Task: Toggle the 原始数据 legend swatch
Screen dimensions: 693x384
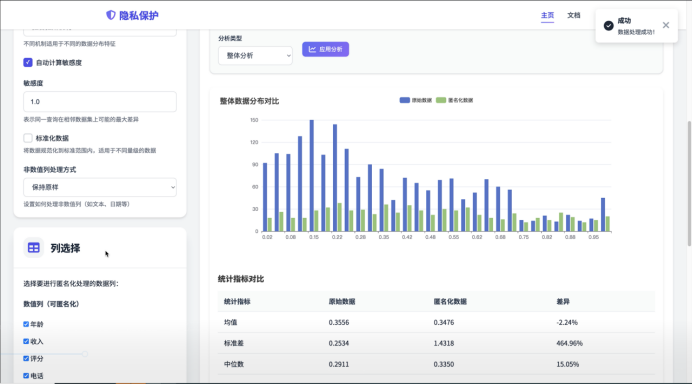Action: 404,100
